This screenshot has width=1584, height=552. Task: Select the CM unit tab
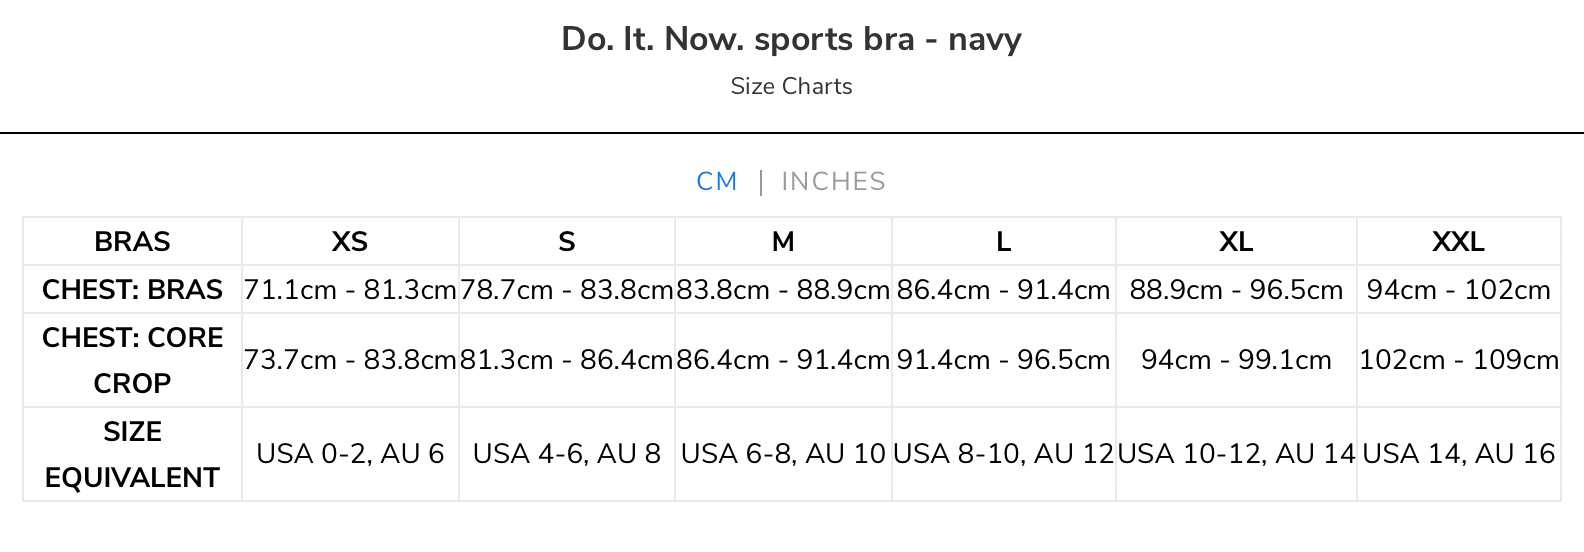(x=717, y=181)
